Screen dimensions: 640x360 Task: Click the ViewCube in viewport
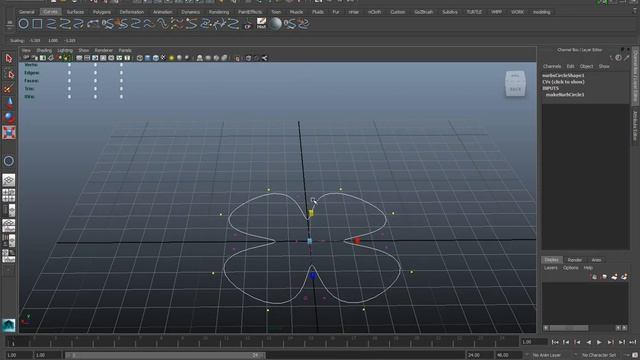click(x=515, y=83)
